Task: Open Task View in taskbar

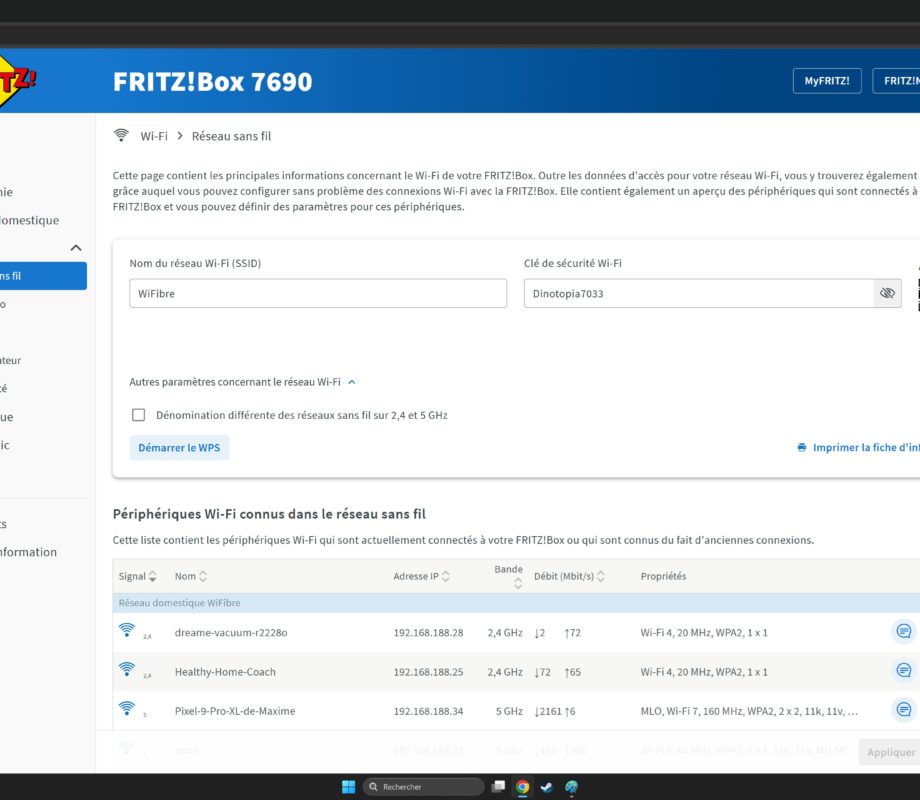Action: point(498,787)
